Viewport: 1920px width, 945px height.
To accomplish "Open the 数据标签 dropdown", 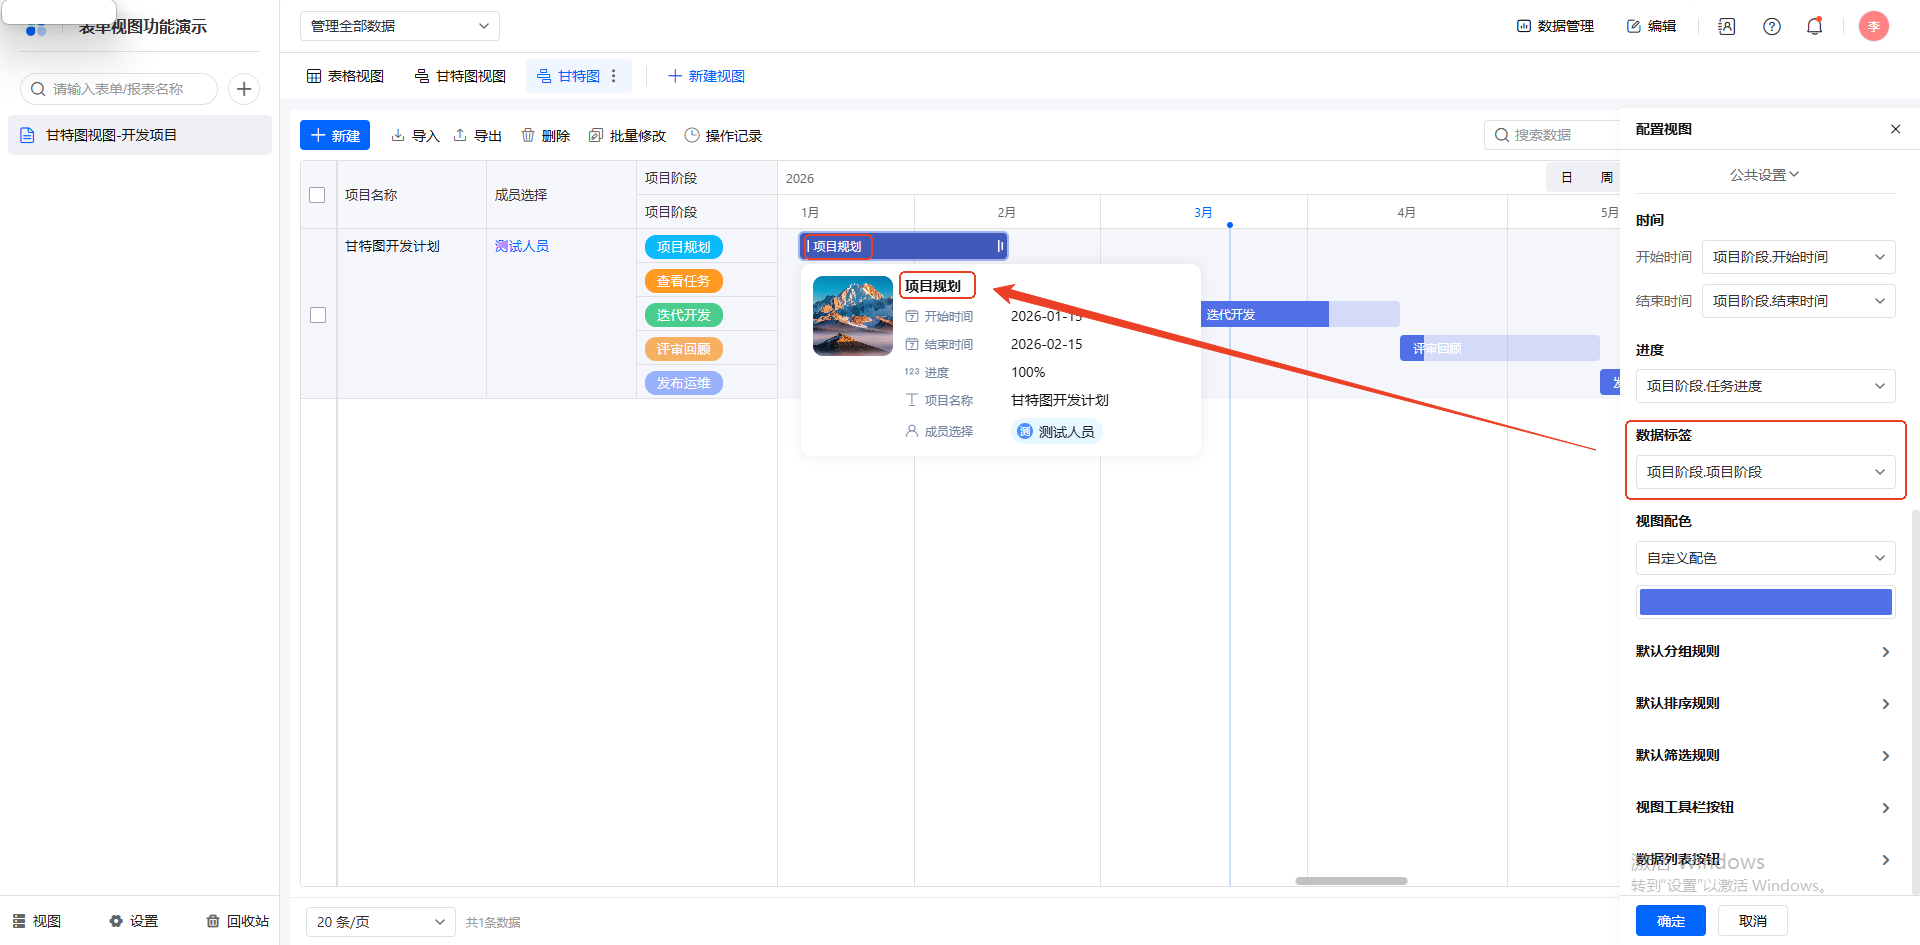I will (x=1765, y=472).
